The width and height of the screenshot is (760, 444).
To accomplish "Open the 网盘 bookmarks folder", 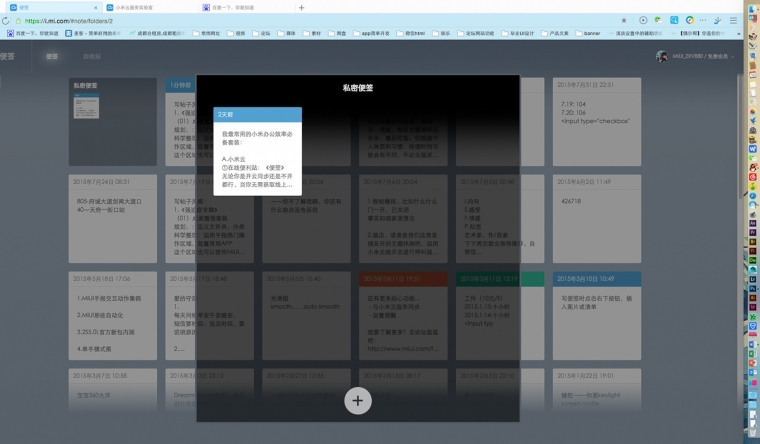I will (x=337, y=33).
